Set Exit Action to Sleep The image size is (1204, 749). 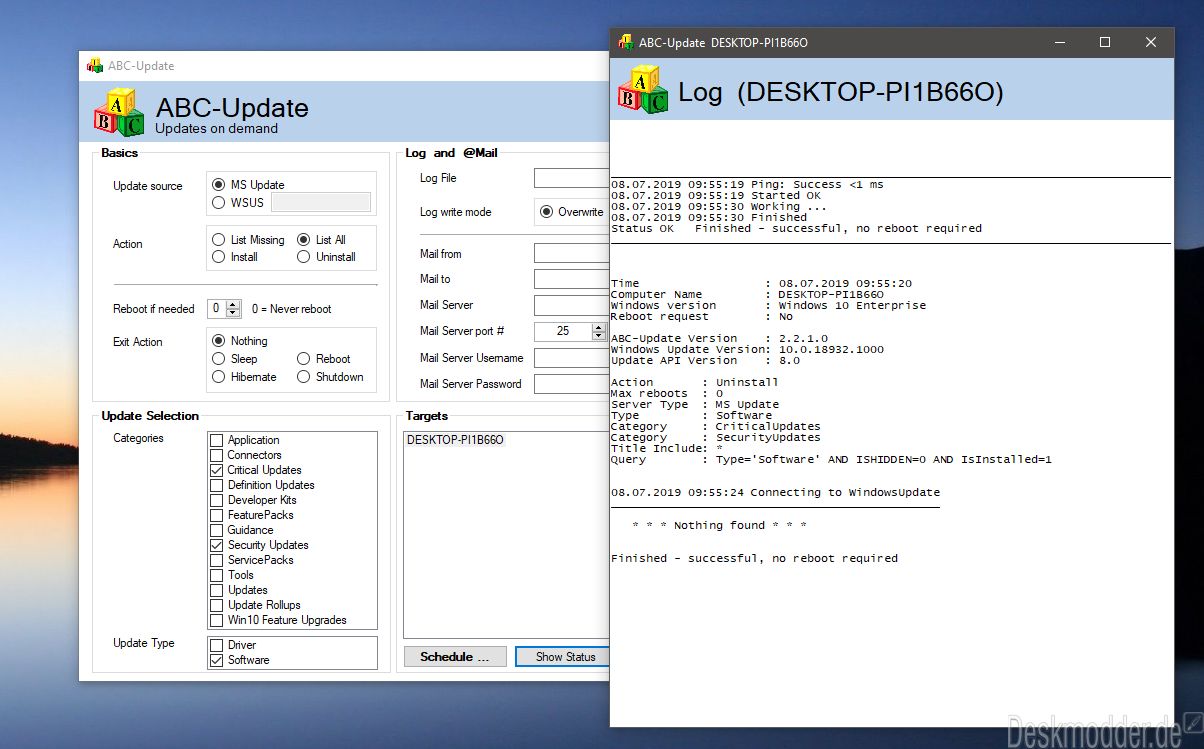tap(218, 359)
